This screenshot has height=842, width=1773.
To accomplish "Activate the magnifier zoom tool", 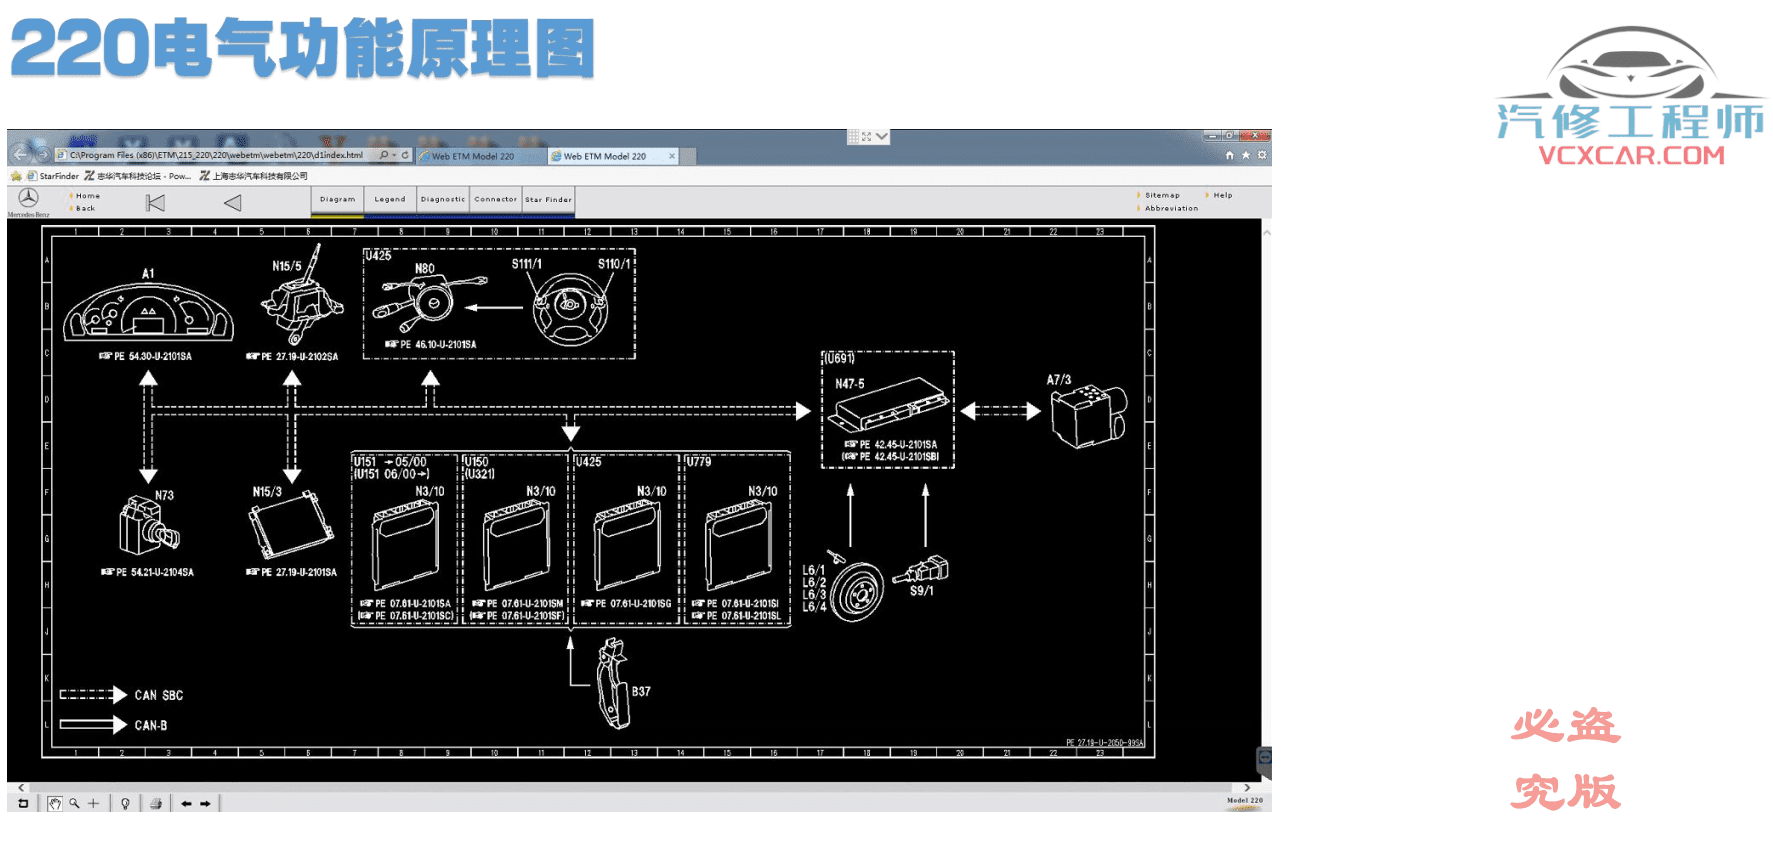I will (x=74, y=803).
